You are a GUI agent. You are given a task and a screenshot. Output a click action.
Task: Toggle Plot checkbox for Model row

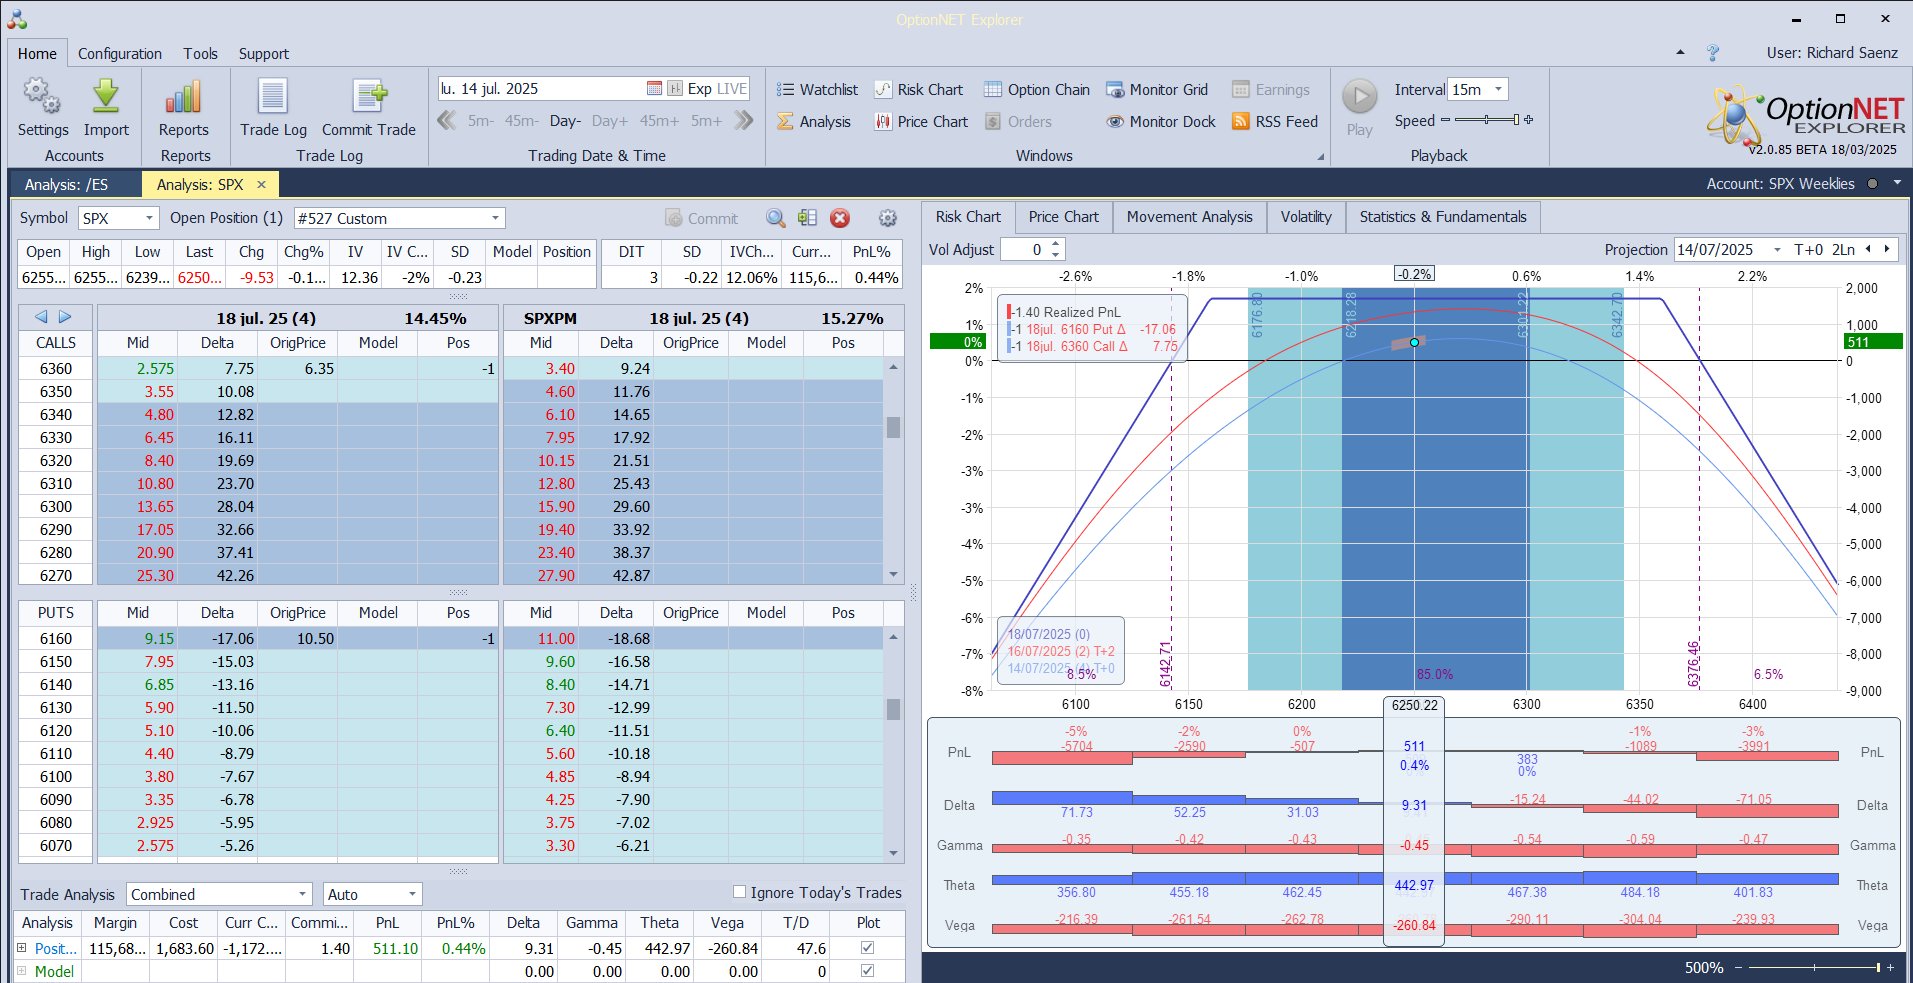click(x=867, y=970)
